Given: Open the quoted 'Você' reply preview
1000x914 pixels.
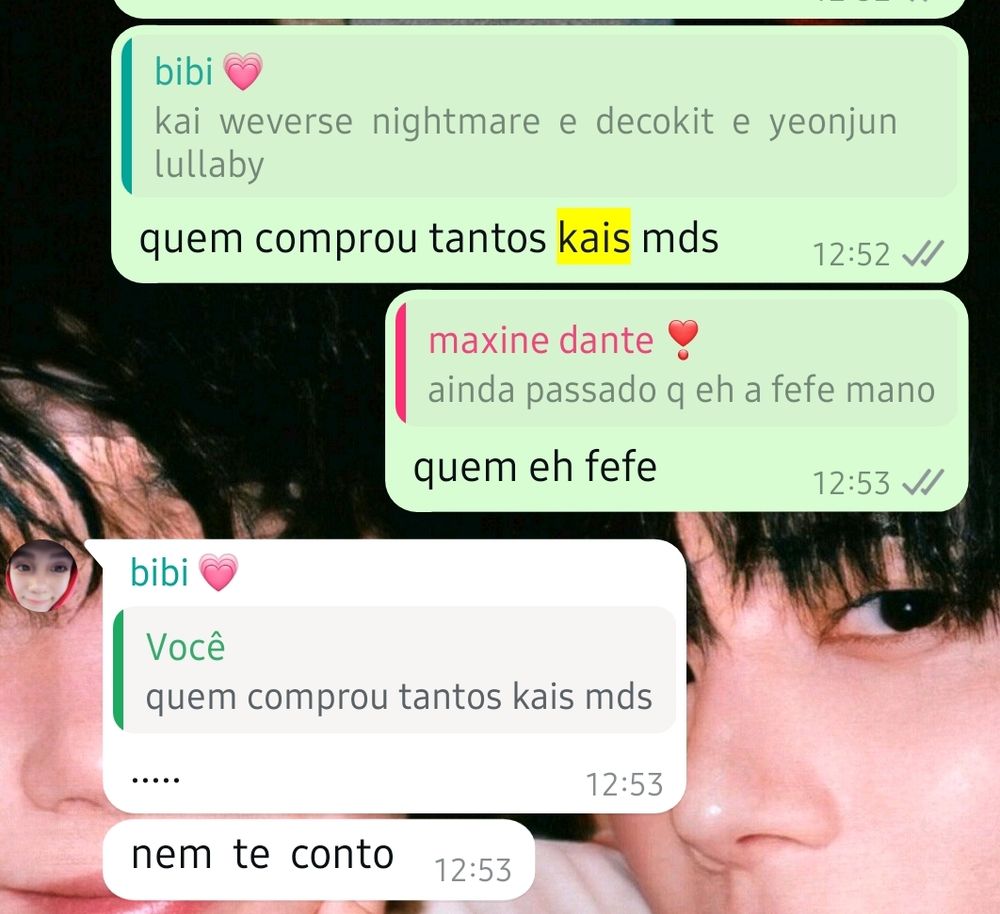Looking at the screenshot, I should pos(395,670).
